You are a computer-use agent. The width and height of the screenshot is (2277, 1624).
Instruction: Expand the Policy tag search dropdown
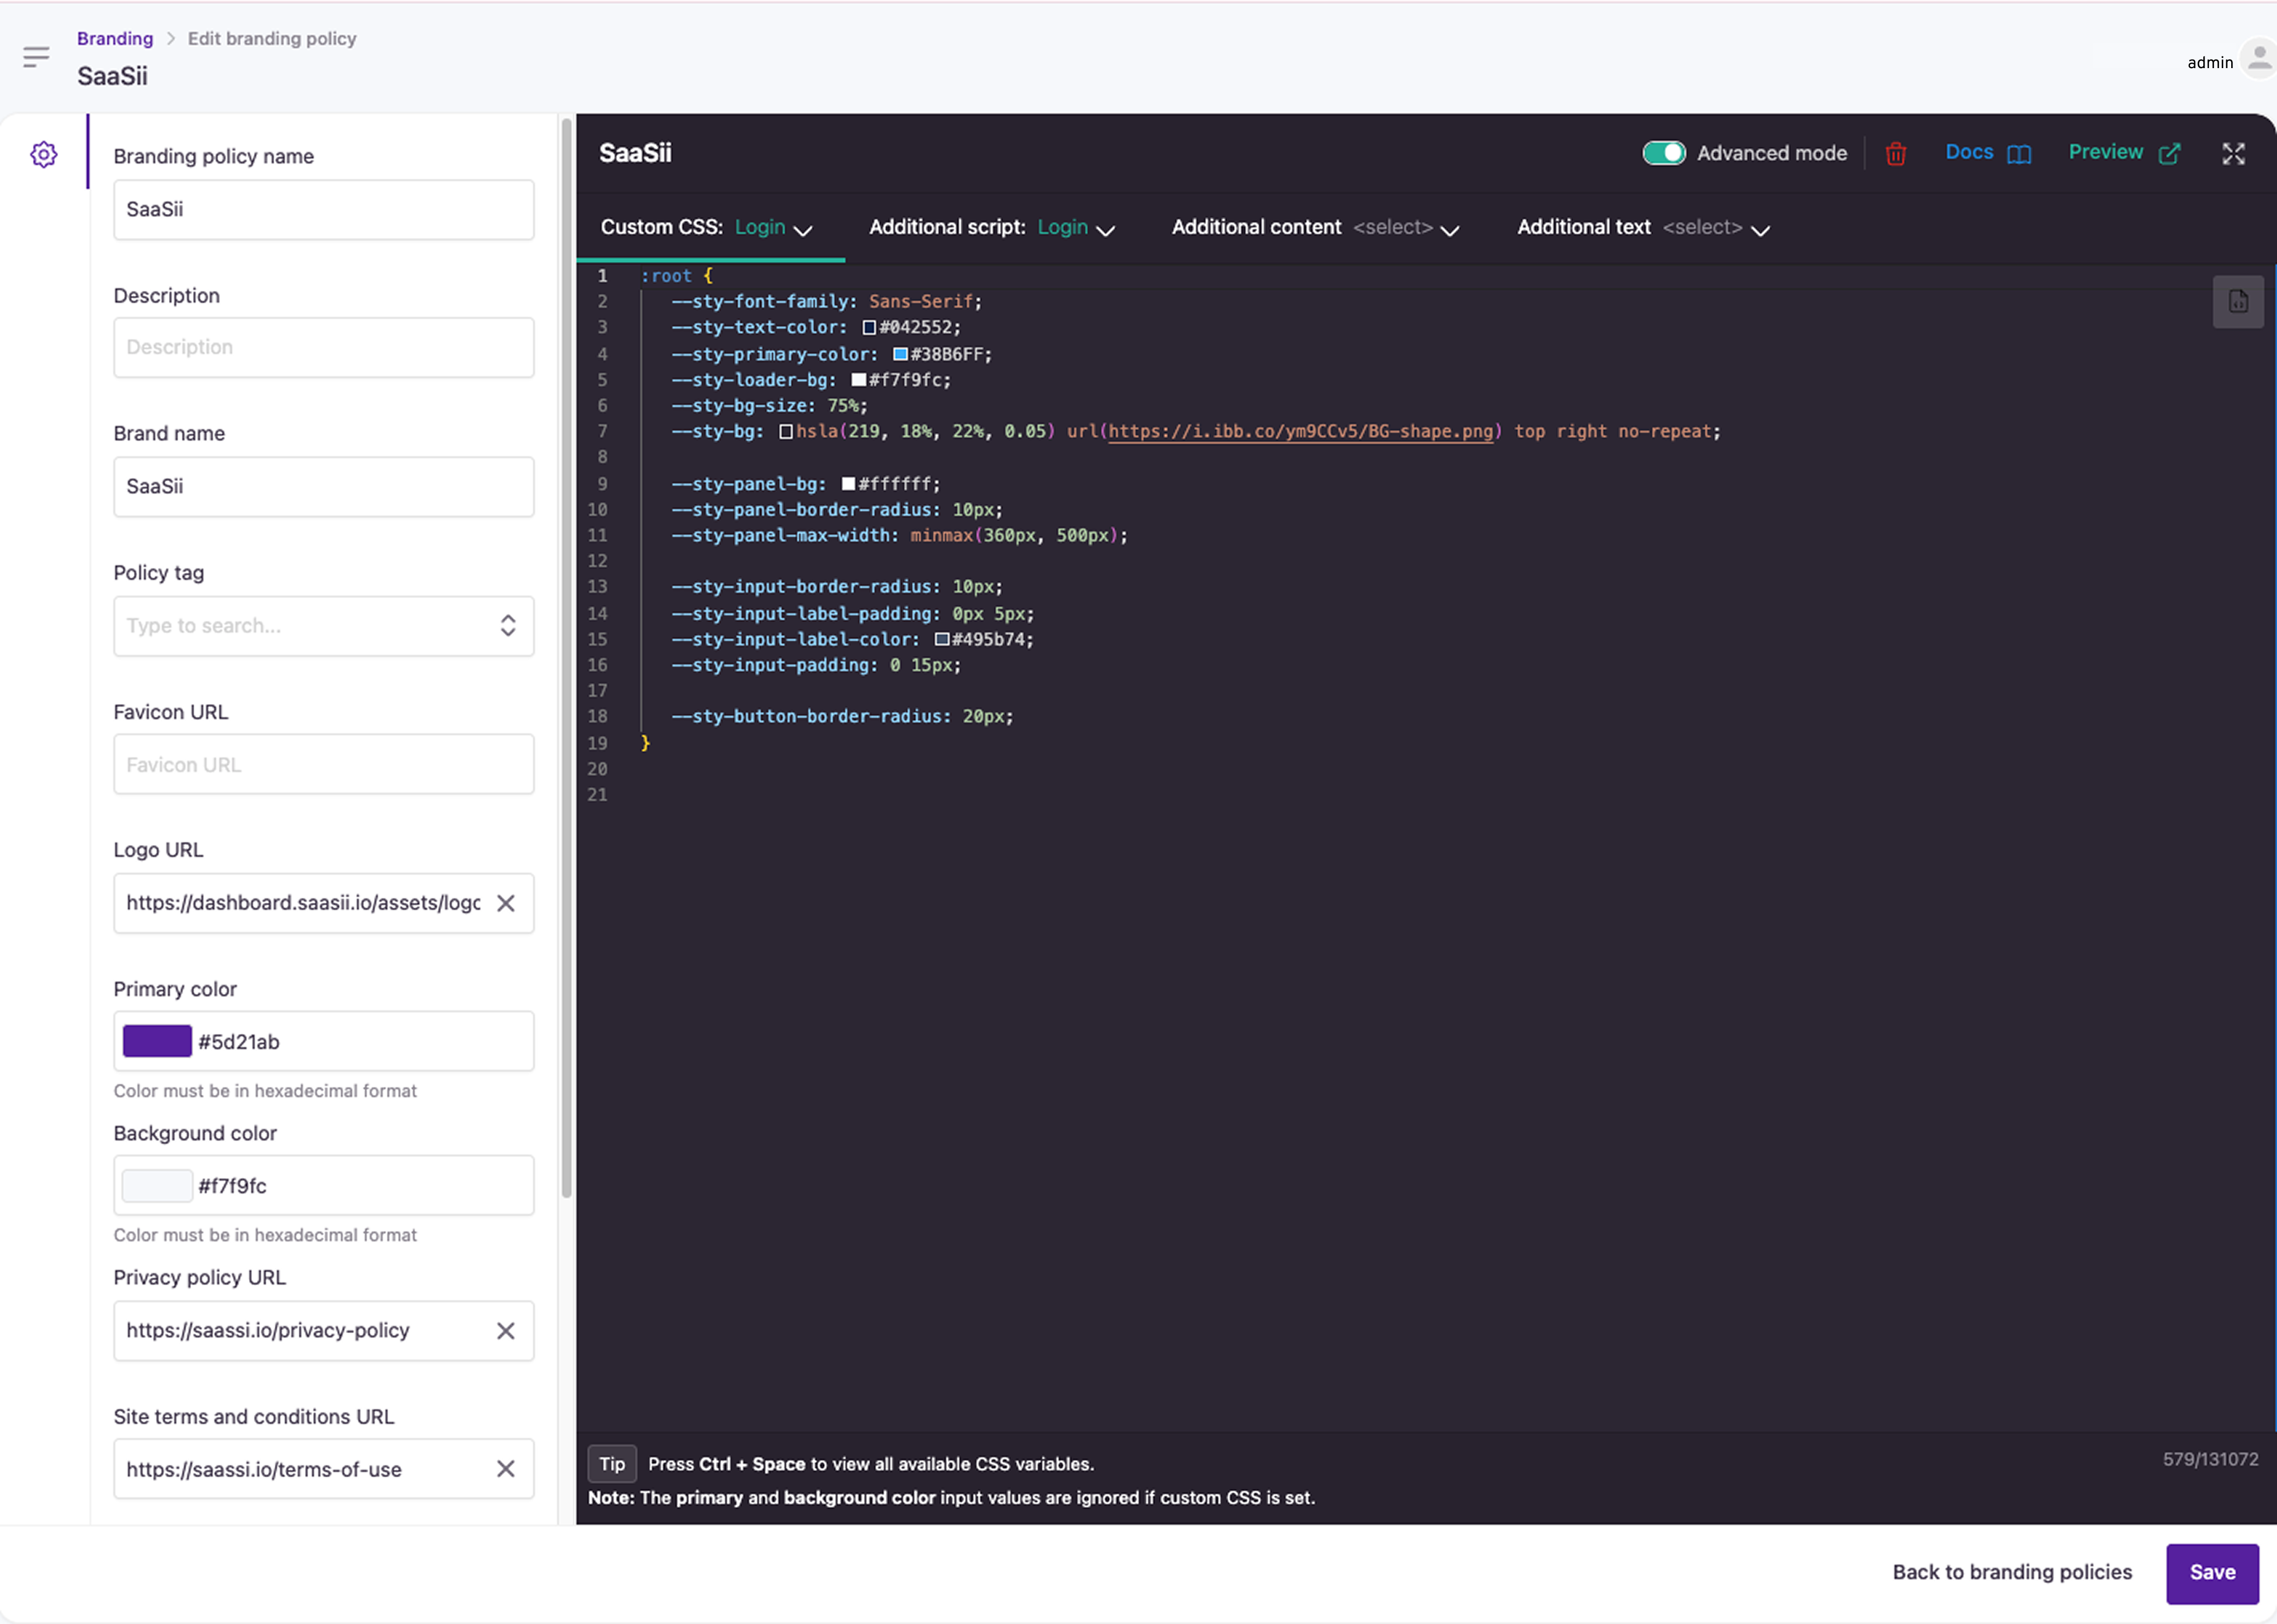tap(508, 626)
